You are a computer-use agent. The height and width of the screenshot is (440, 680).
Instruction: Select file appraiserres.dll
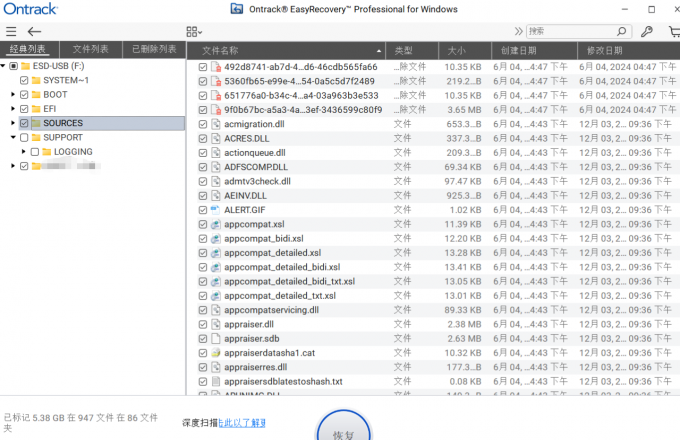click(x=255, y=367)
